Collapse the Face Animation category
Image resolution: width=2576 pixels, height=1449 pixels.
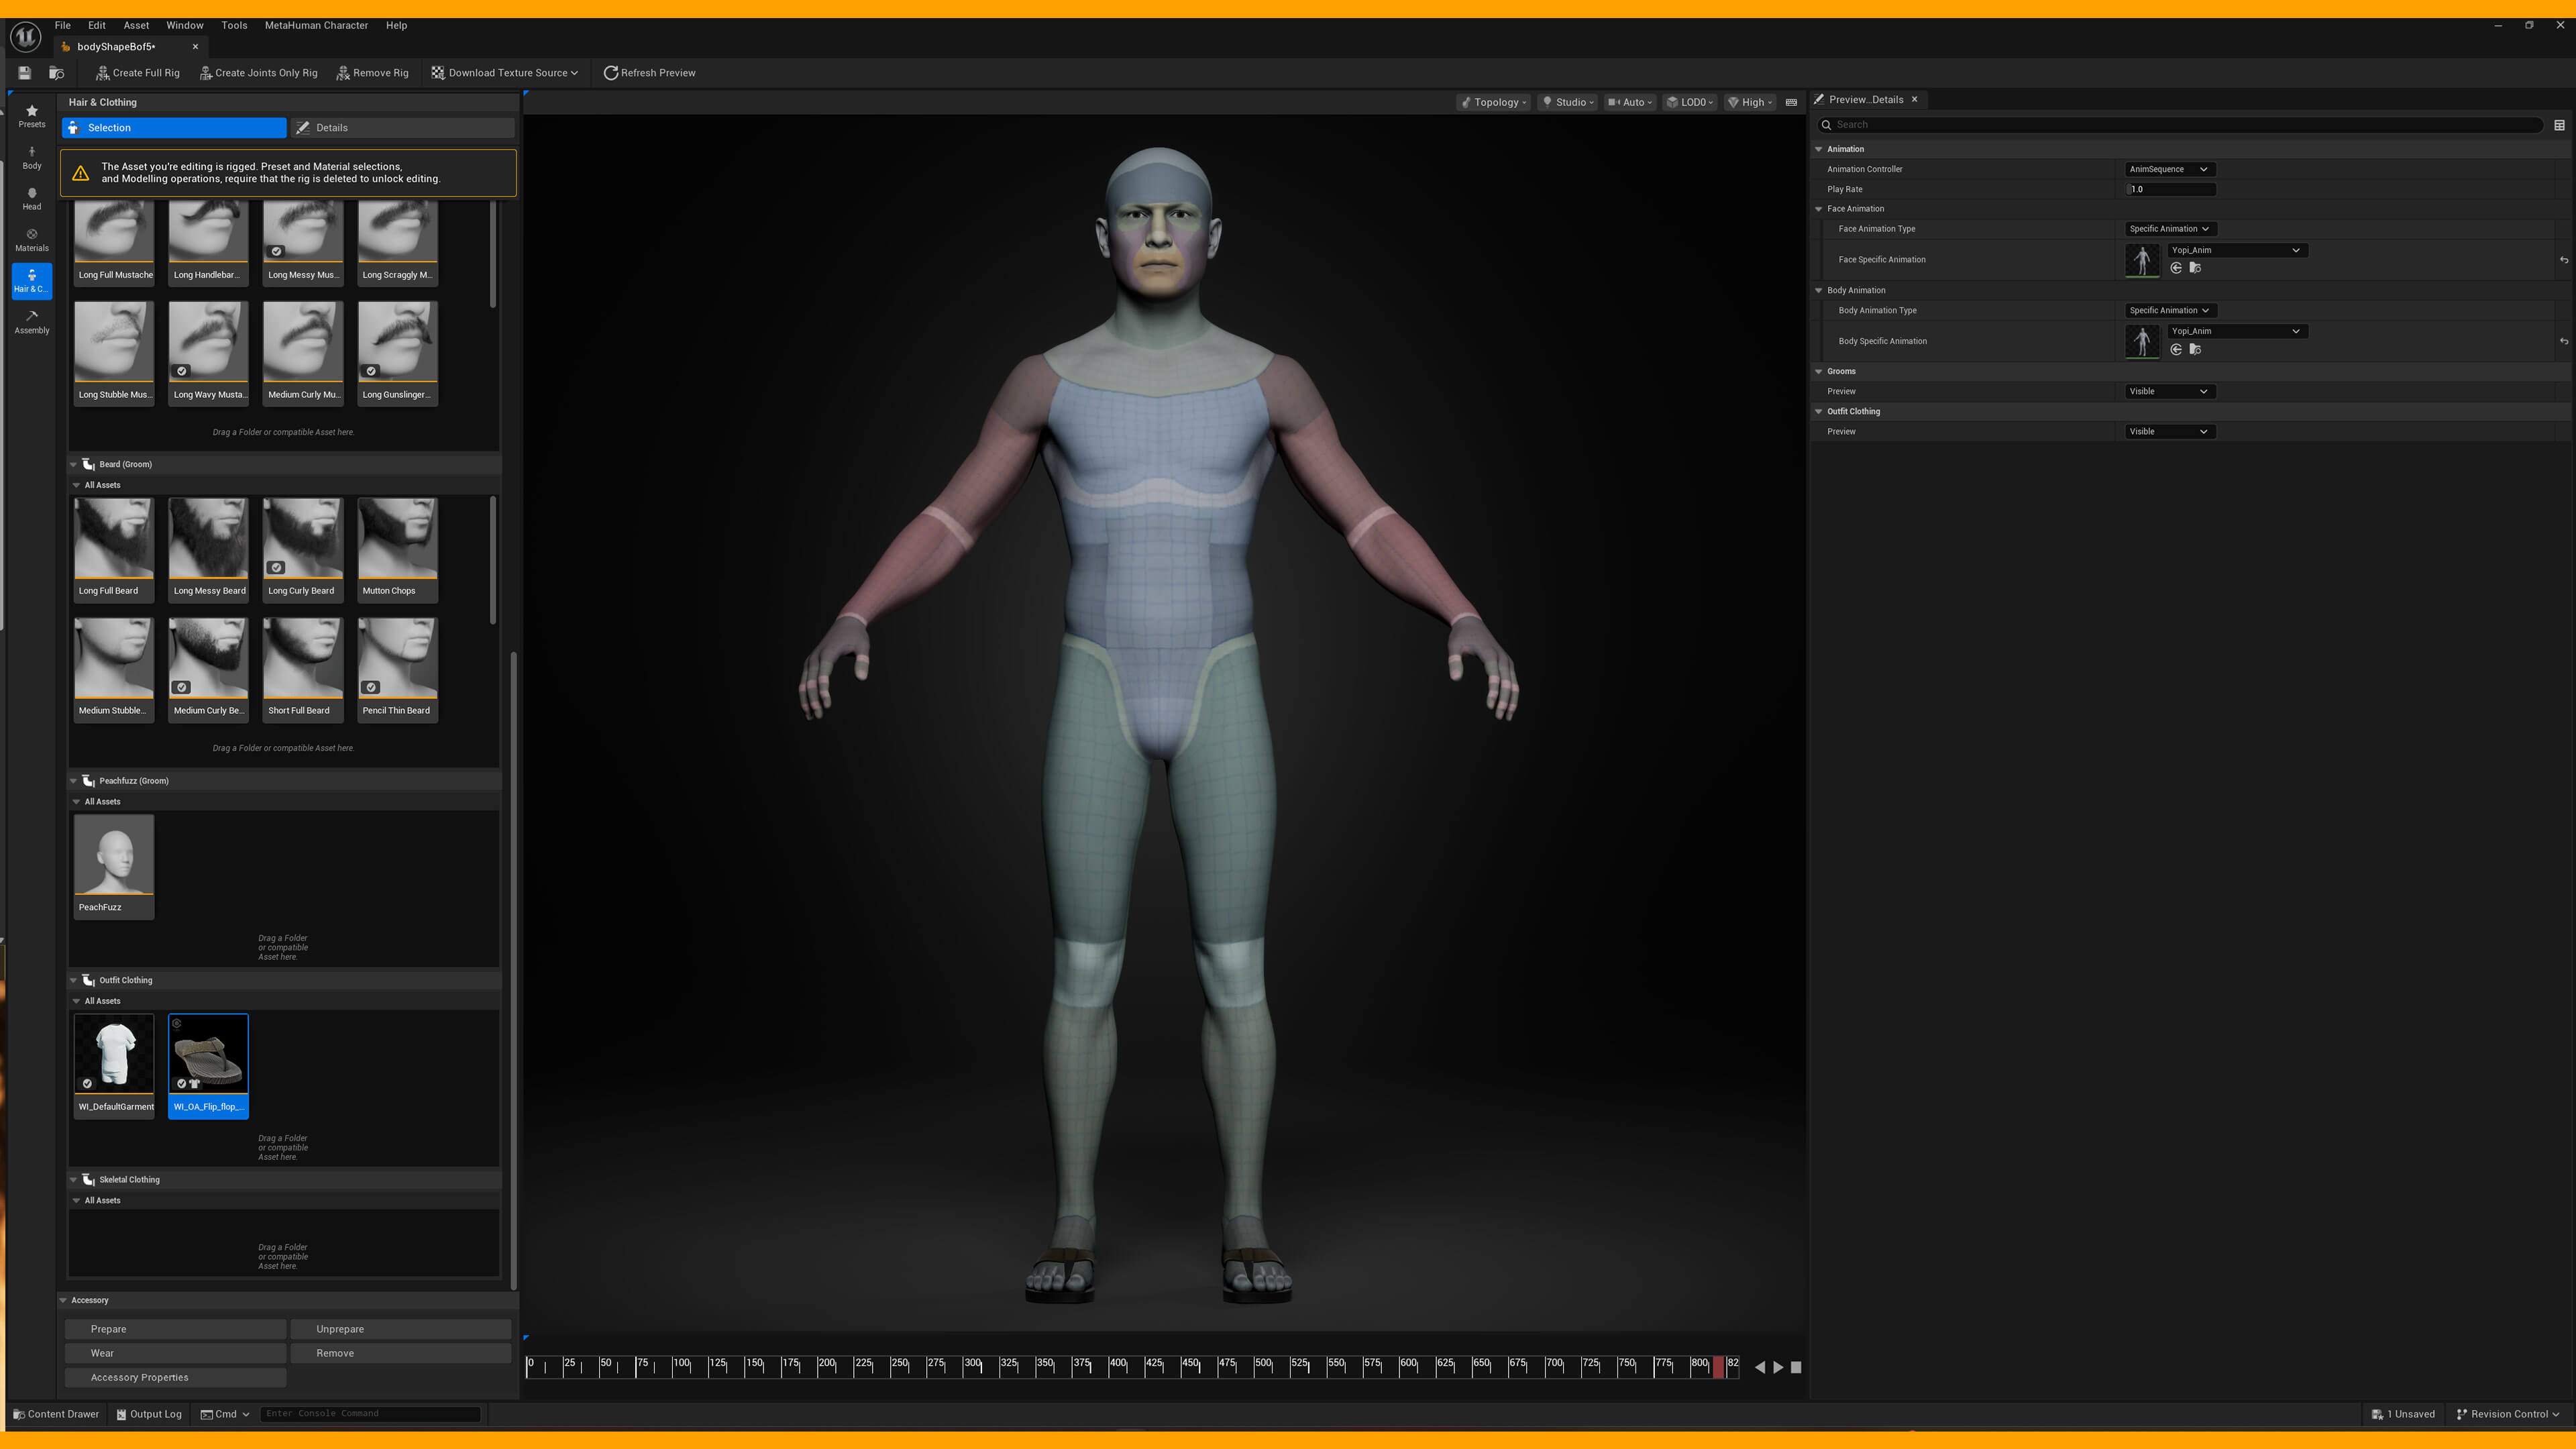coord(1819,209)
